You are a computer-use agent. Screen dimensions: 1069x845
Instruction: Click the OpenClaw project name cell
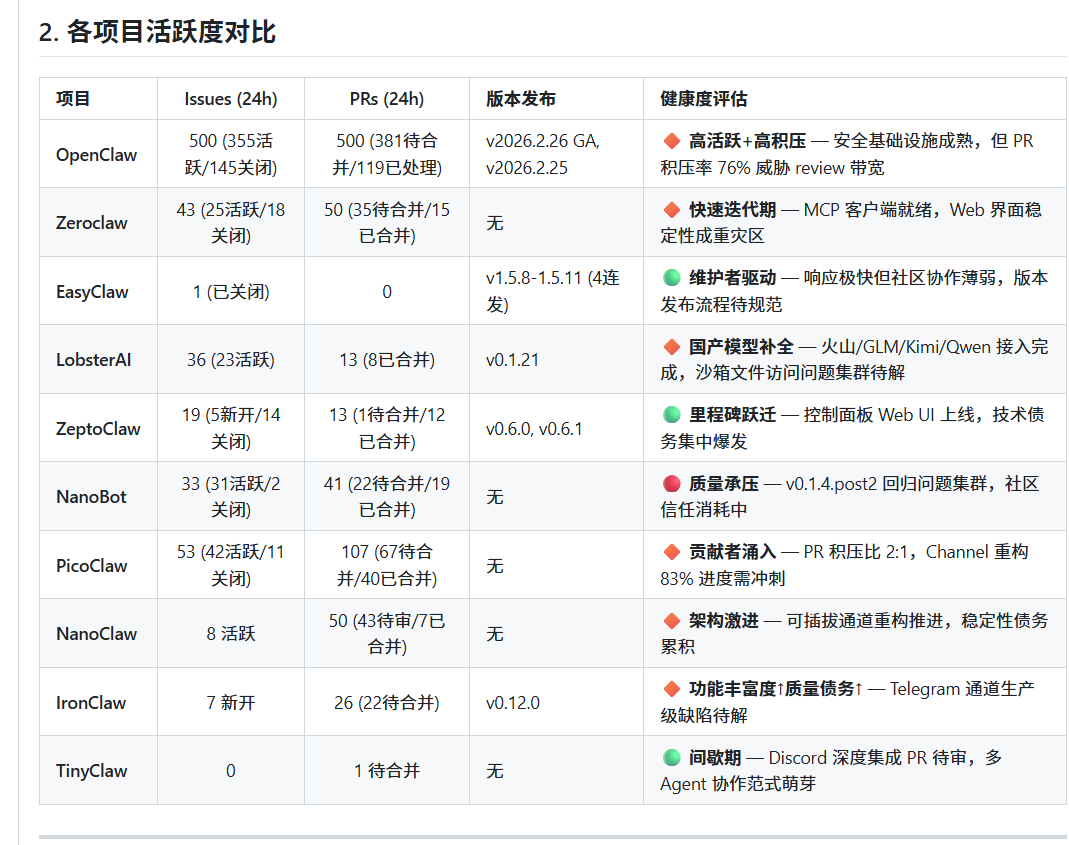[97, 155]
